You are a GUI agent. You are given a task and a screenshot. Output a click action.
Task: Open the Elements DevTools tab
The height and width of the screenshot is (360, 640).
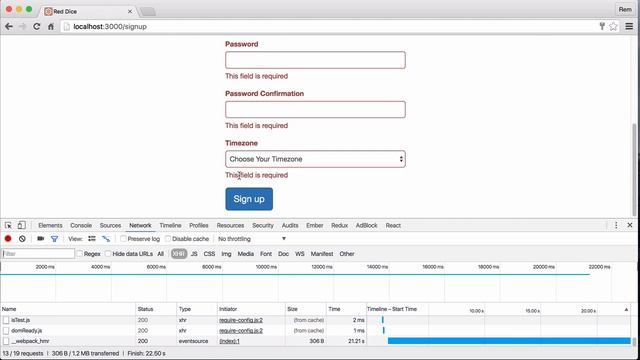click(x=50, y=225)
